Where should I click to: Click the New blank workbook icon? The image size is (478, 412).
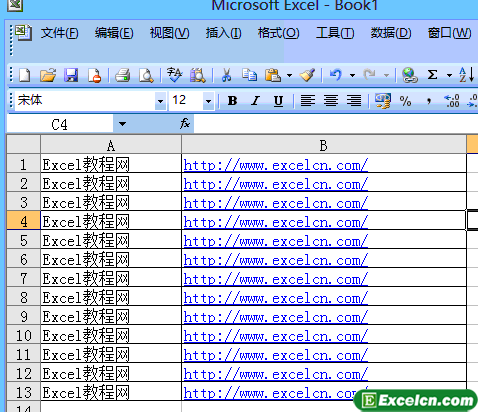[25, 75]
